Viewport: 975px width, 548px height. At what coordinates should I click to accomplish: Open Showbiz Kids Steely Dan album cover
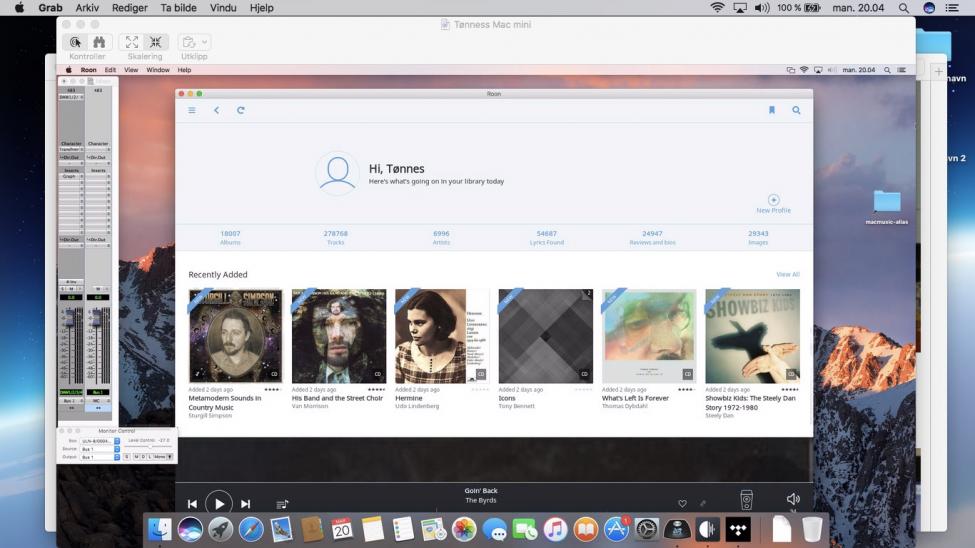pos(752,336)
